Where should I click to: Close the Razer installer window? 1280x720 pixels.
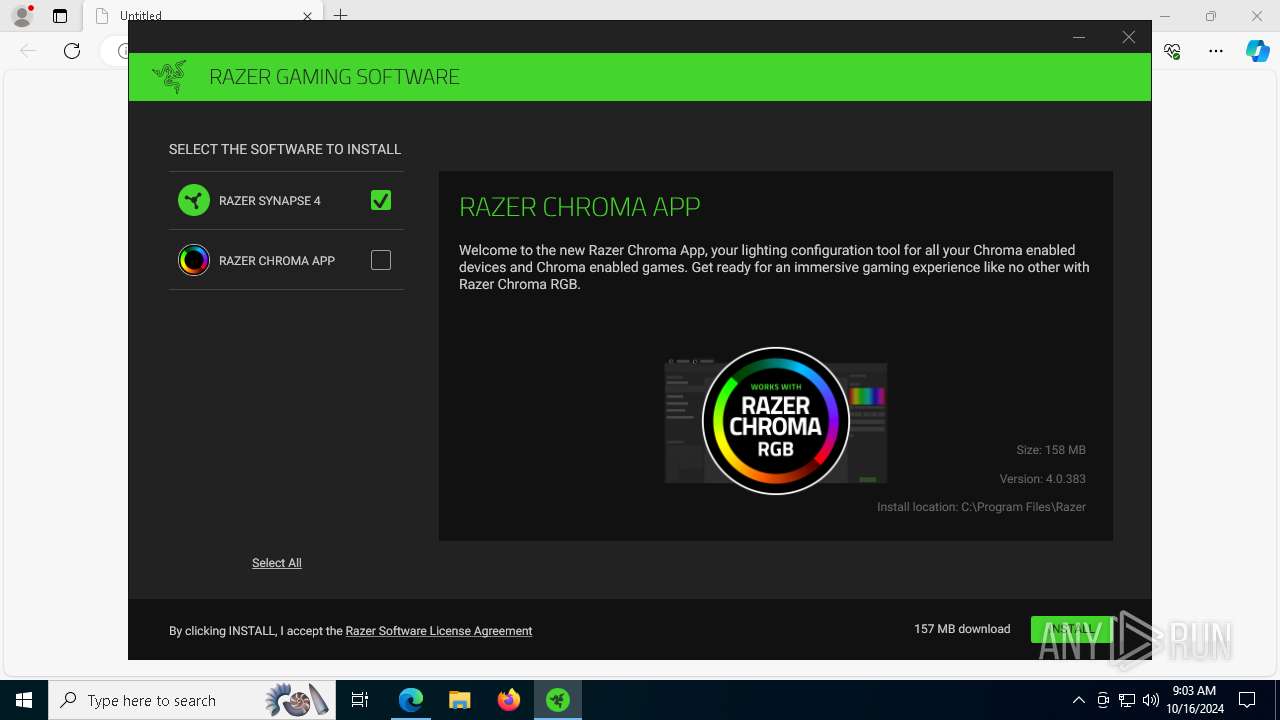pyautogui.click(x=1129, y=37)
